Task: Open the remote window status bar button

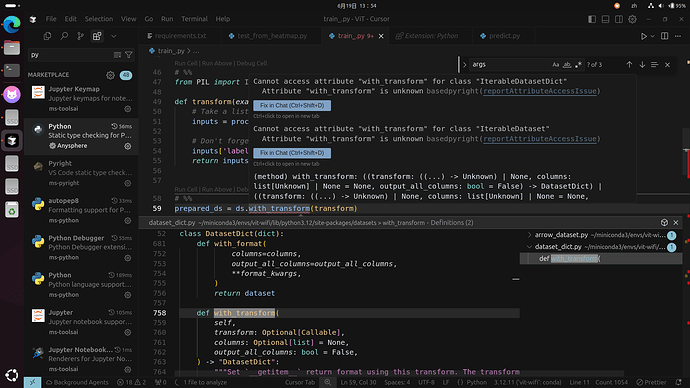Action: pyautogui.click(x=33, y=382)
